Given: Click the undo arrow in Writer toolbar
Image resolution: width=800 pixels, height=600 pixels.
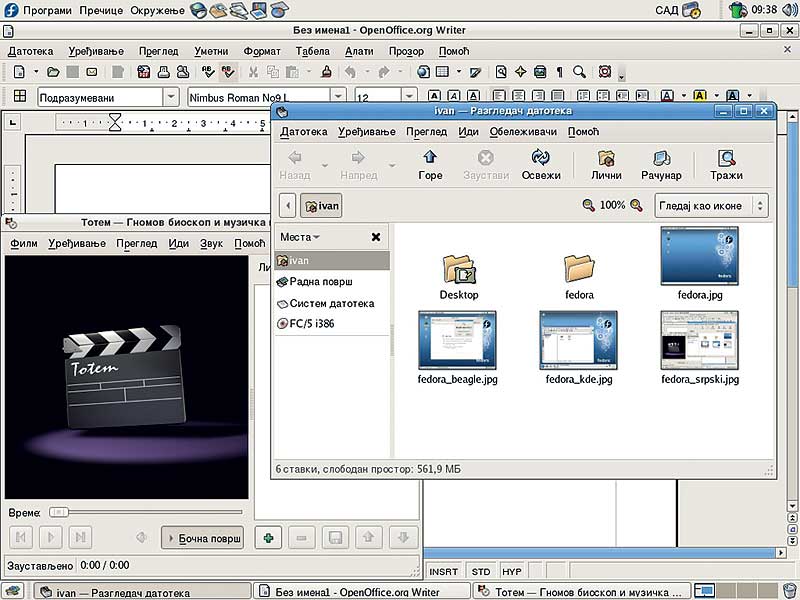Looking at the screenshot, I should pos(350,72).
